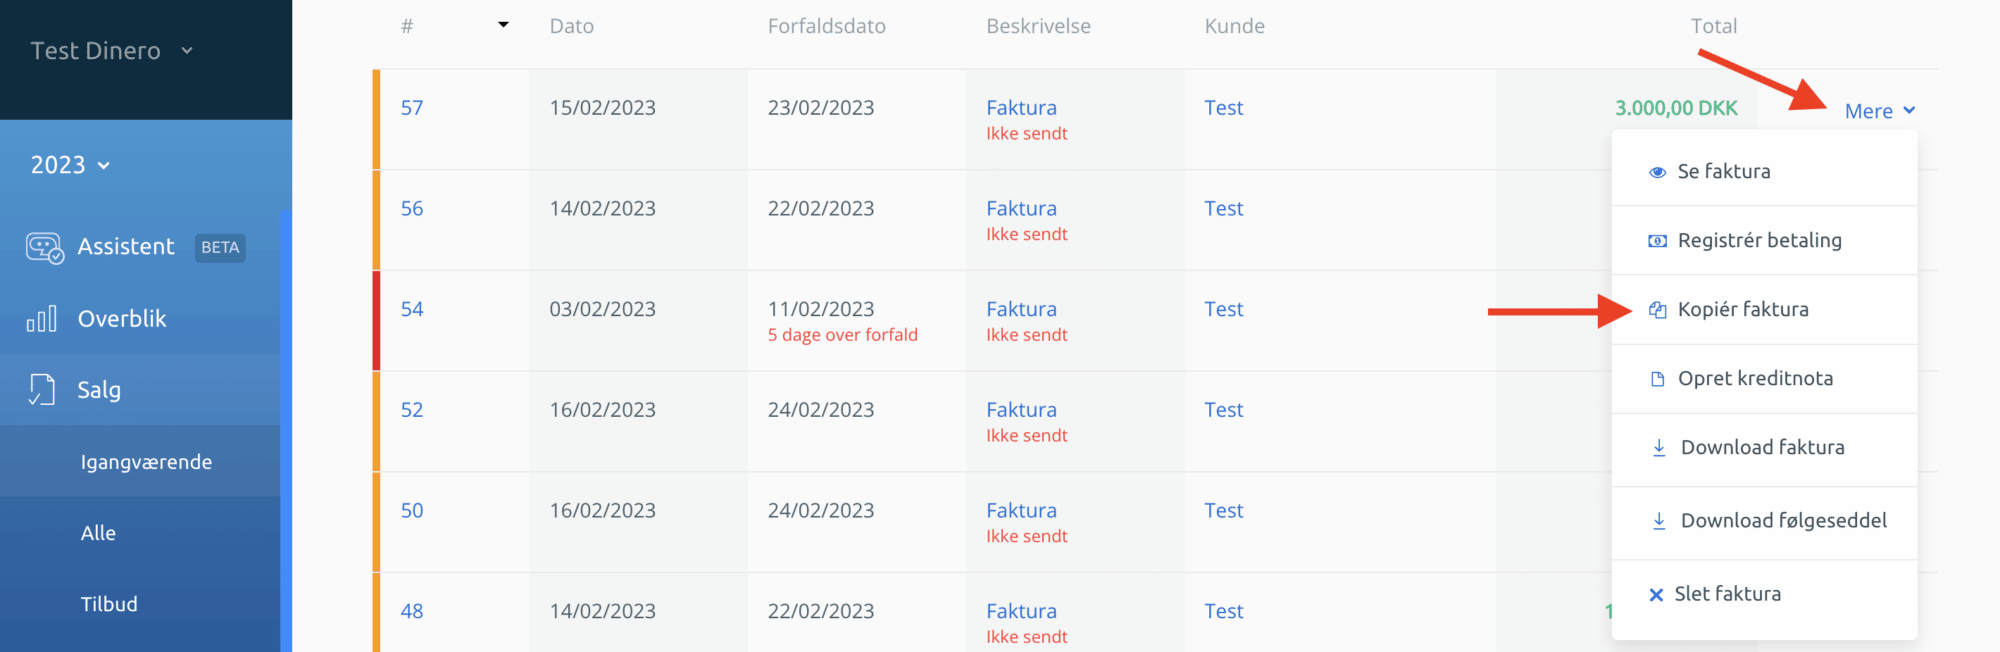Expand the Test Dinero company dropdown

(112, 51)
